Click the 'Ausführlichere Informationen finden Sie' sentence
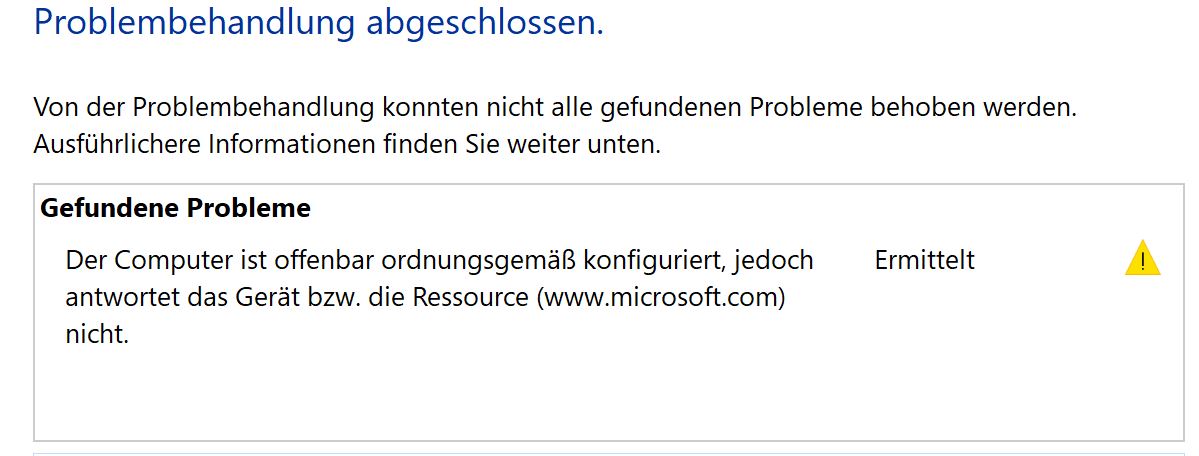Viewport: 1199px width, 456px height. 347,144
